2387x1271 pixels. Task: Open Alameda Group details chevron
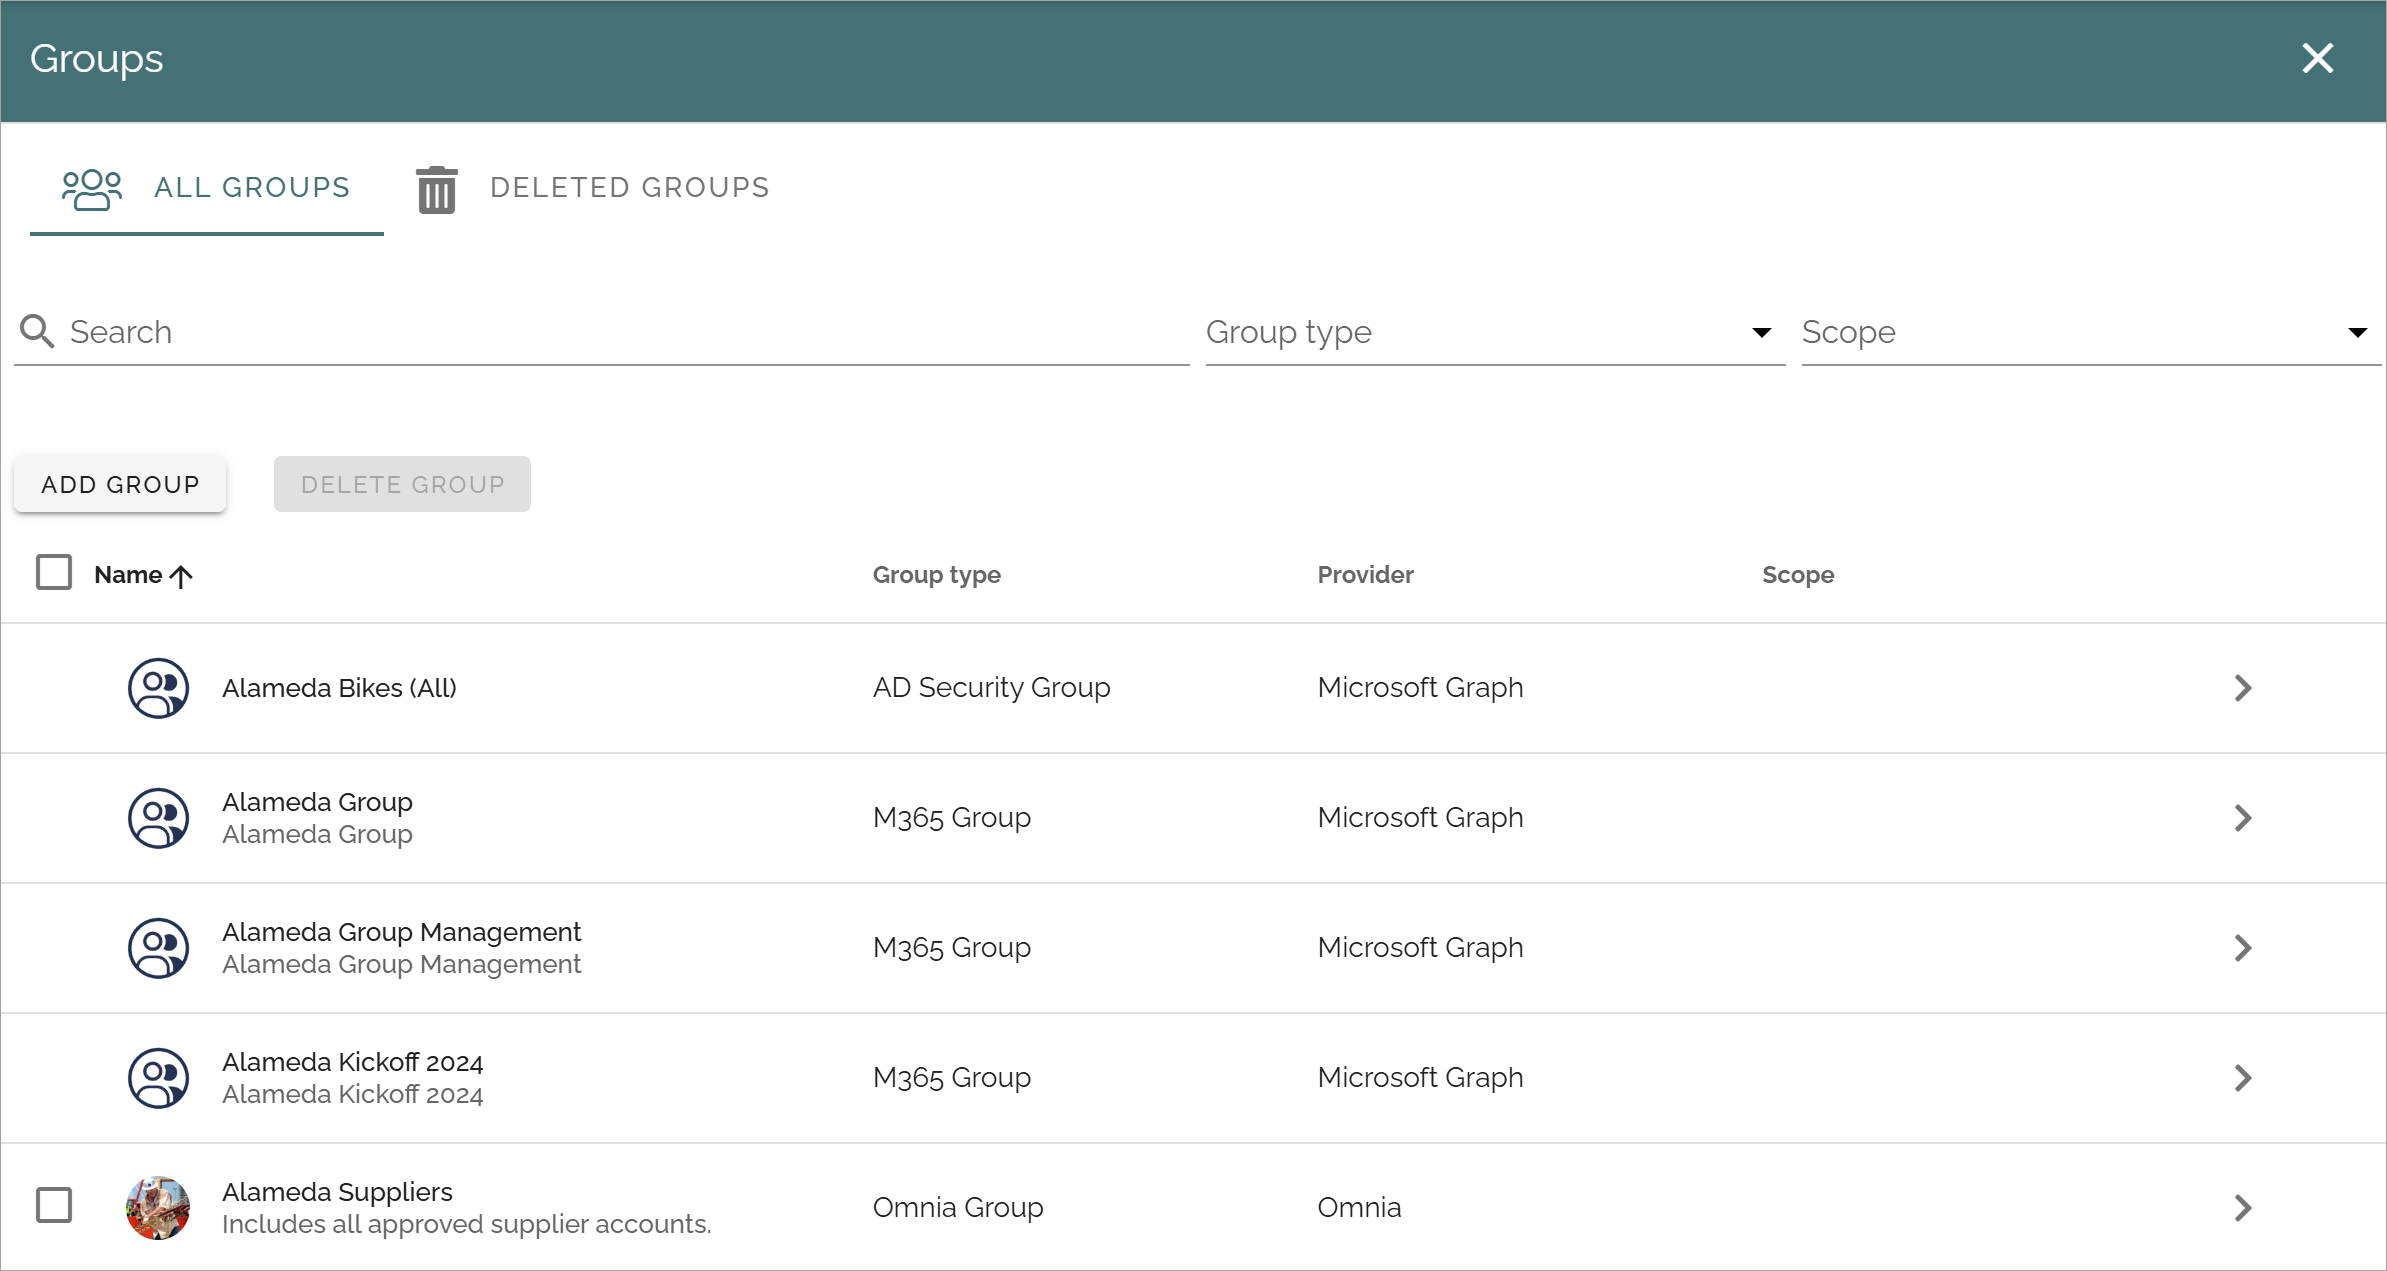2243,818
